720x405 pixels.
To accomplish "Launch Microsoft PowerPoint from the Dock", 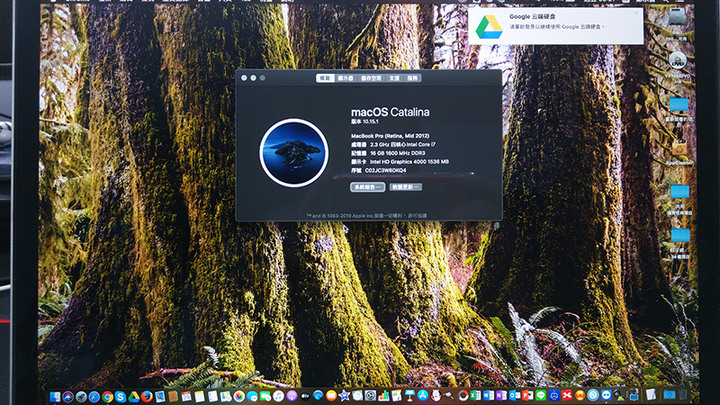I will coord(528,396).
